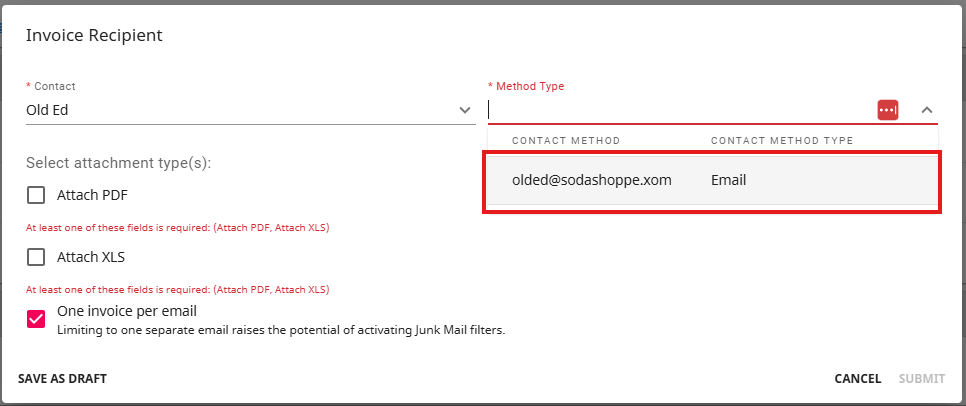Click the CONTACT METHOD TYPE column header
Image resolution: width=966 pixels, height=406 pixels.
click(782, 141)
